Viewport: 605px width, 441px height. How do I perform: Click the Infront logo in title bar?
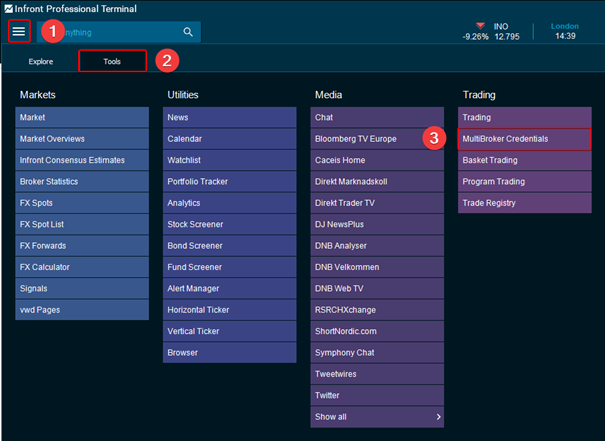[x=8, y=8]
